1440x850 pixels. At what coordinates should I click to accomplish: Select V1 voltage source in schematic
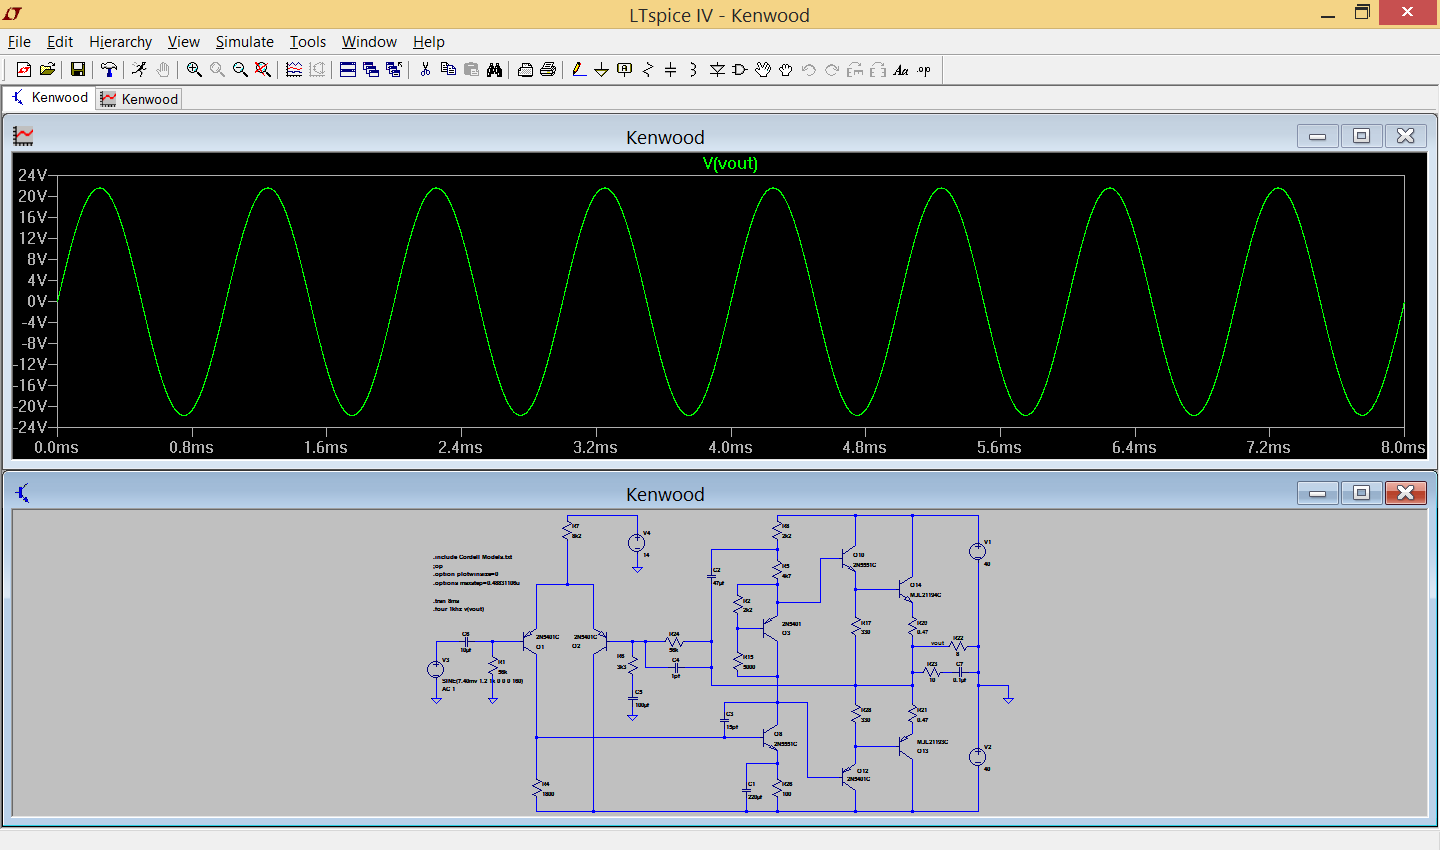978,551
